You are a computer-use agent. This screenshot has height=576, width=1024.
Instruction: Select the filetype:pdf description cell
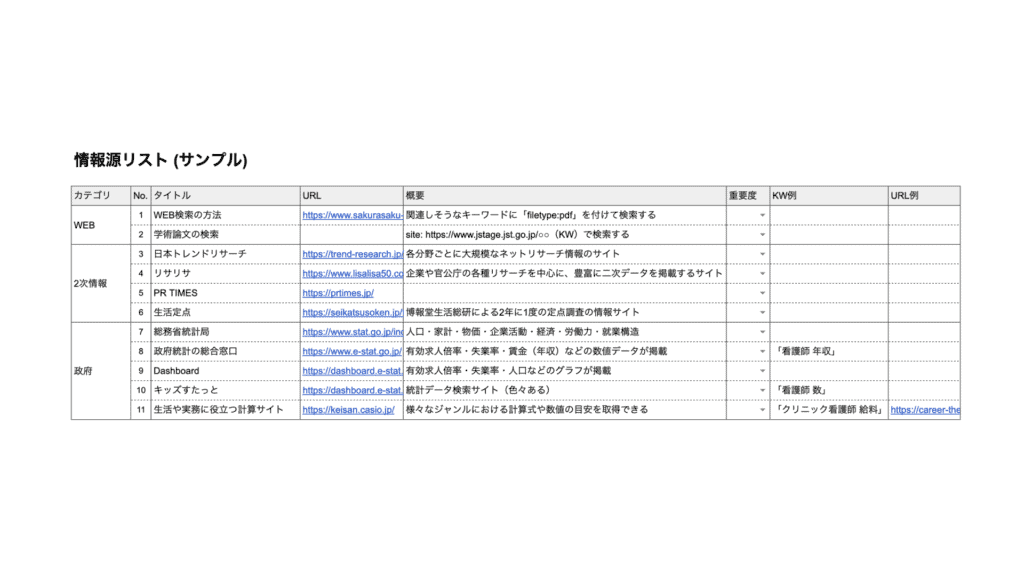(564, 215)
